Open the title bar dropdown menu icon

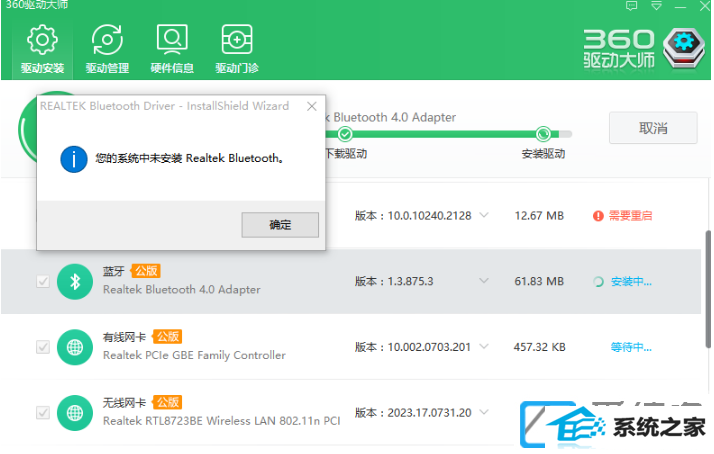656,6
